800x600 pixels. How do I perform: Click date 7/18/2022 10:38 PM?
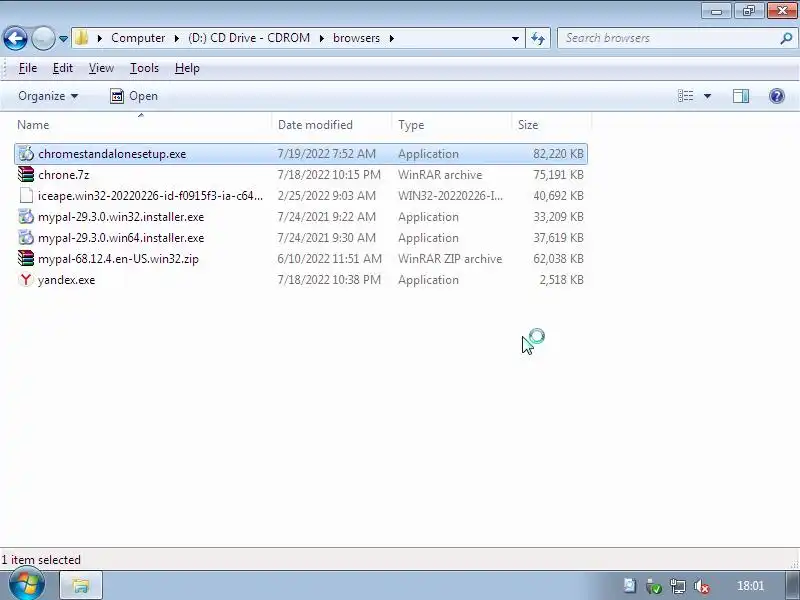point(329,280)
